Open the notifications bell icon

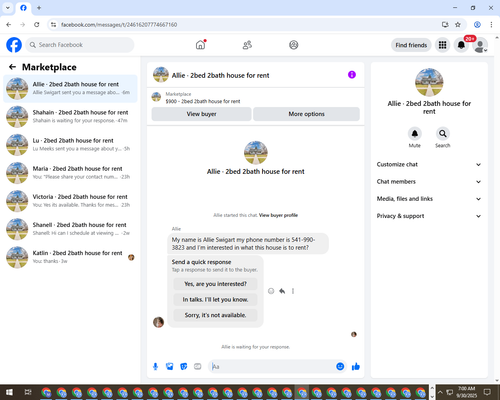(x=461, y=45)
